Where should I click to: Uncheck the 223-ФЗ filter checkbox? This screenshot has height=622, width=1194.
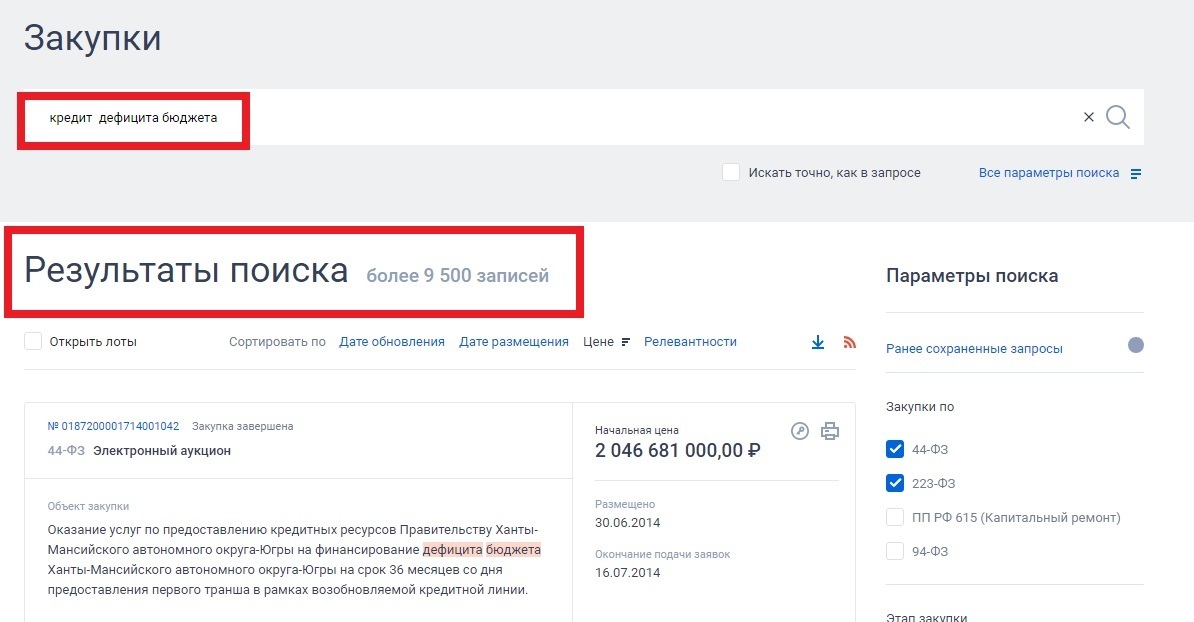(x=895, y=483)
